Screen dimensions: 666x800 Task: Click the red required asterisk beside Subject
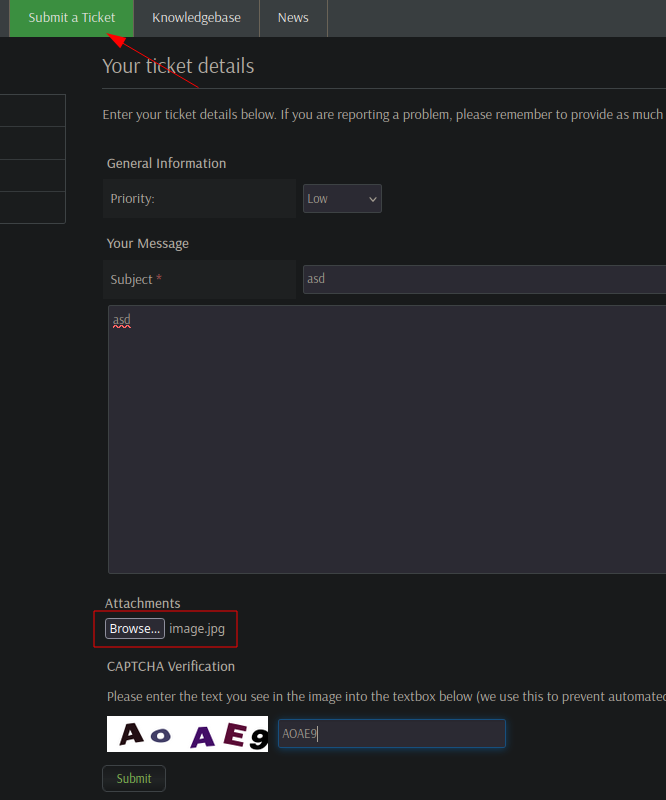159,278
